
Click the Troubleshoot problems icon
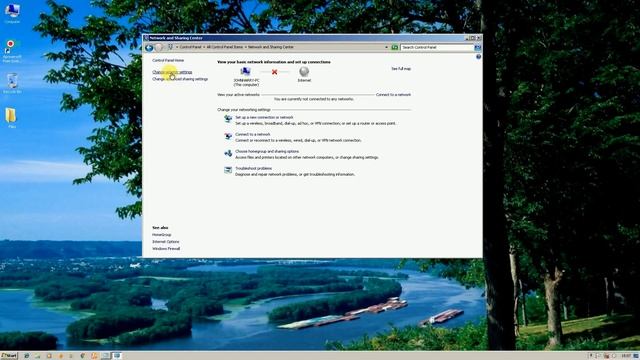tap(228, 170)
